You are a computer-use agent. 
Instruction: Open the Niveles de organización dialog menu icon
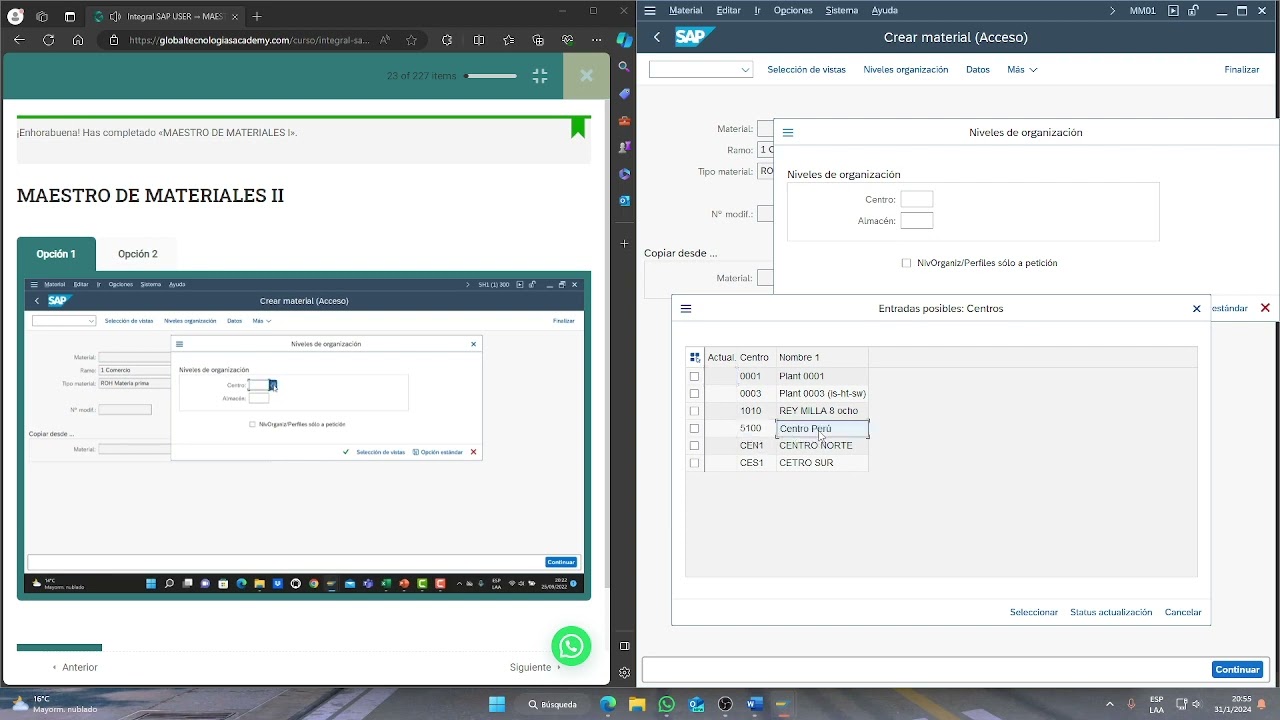pos(788,132)
